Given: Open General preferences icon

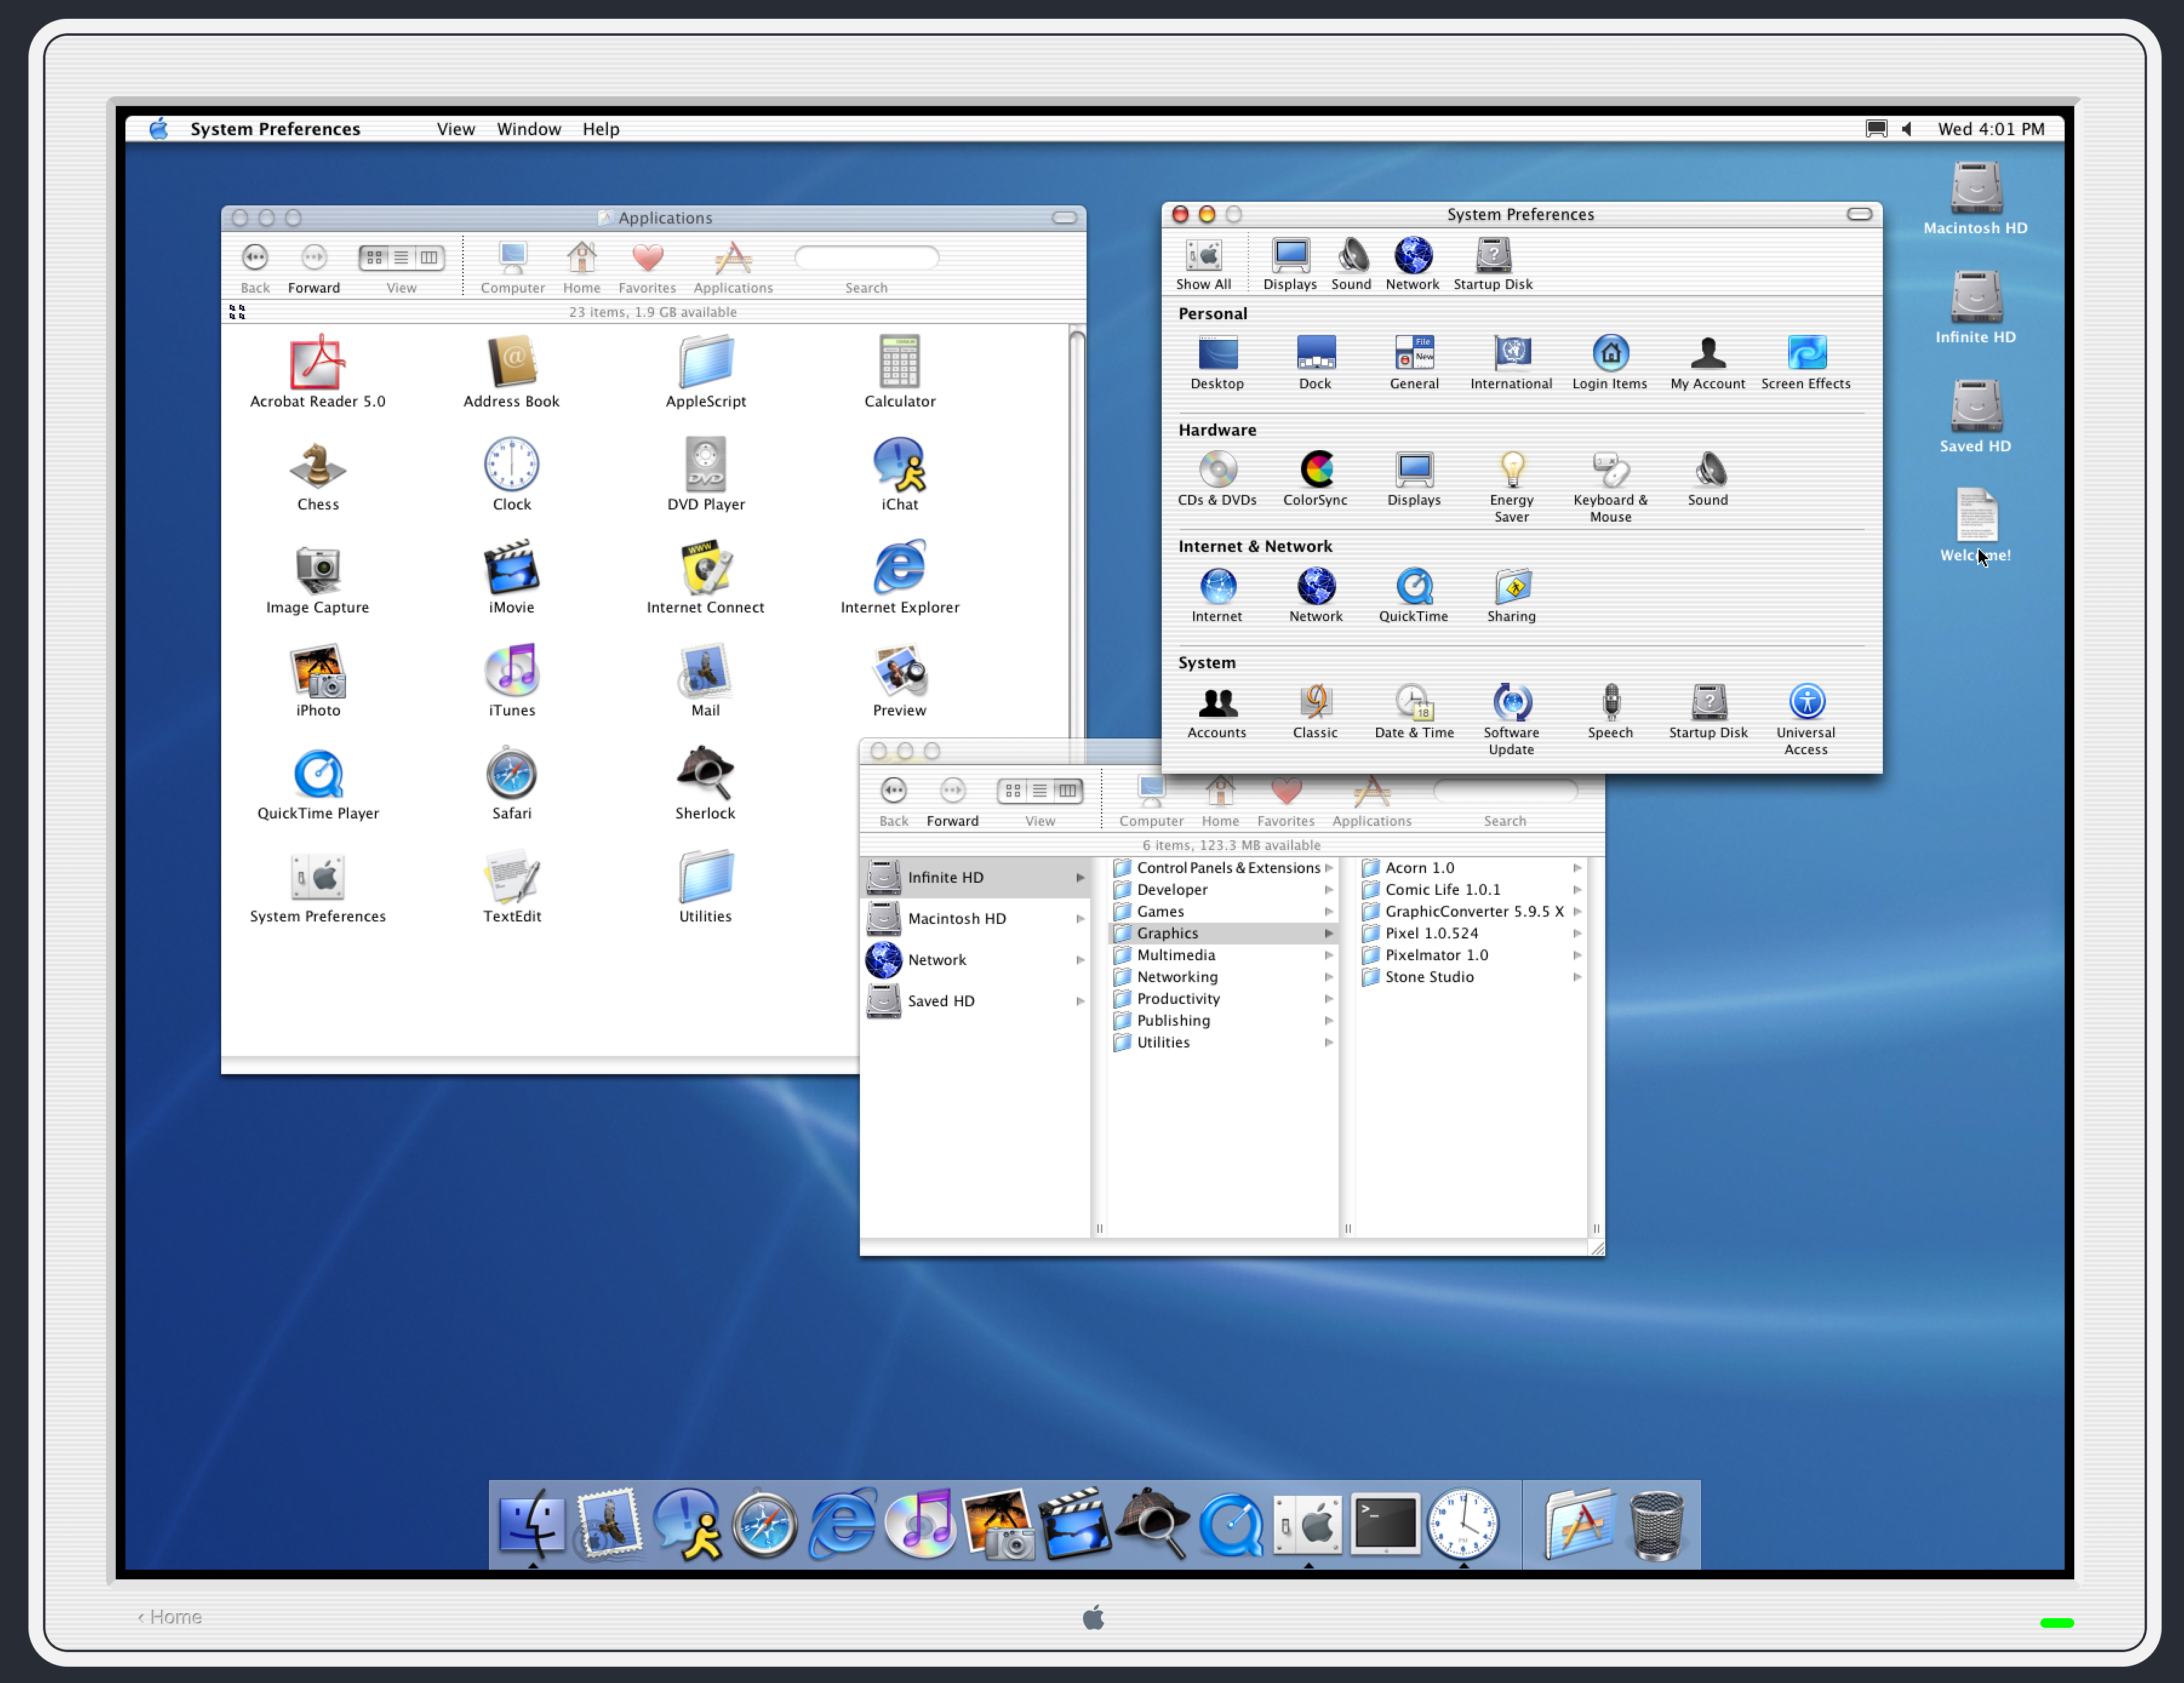Looking at the screenshot, I should [1414, 362].
